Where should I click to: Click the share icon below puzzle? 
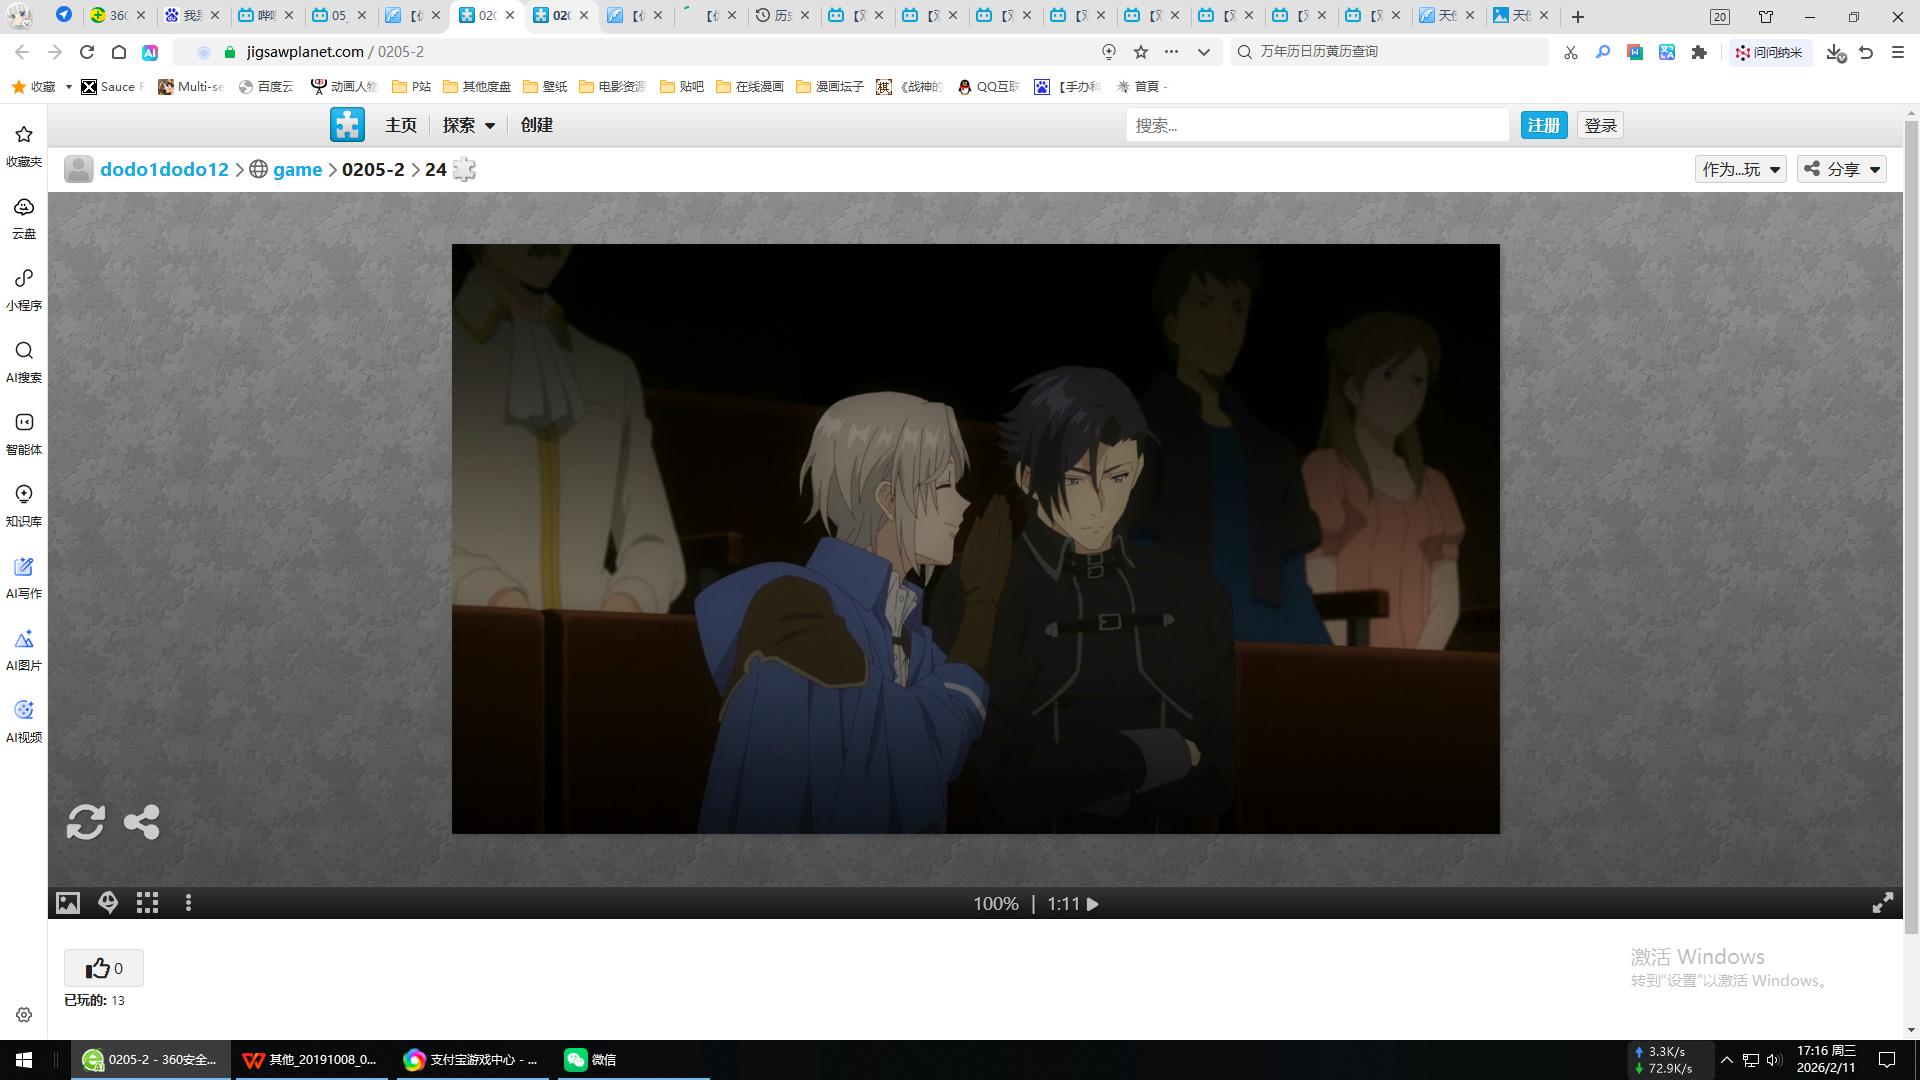[141, 822]
